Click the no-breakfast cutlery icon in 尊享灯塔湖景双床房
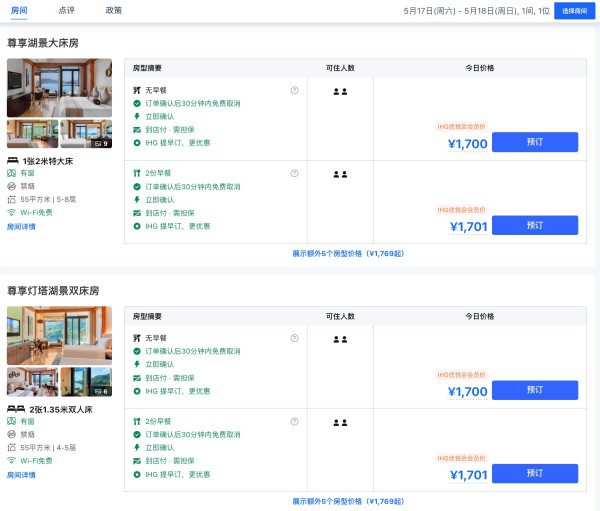The image size is (600, 511). pos(137,338)
